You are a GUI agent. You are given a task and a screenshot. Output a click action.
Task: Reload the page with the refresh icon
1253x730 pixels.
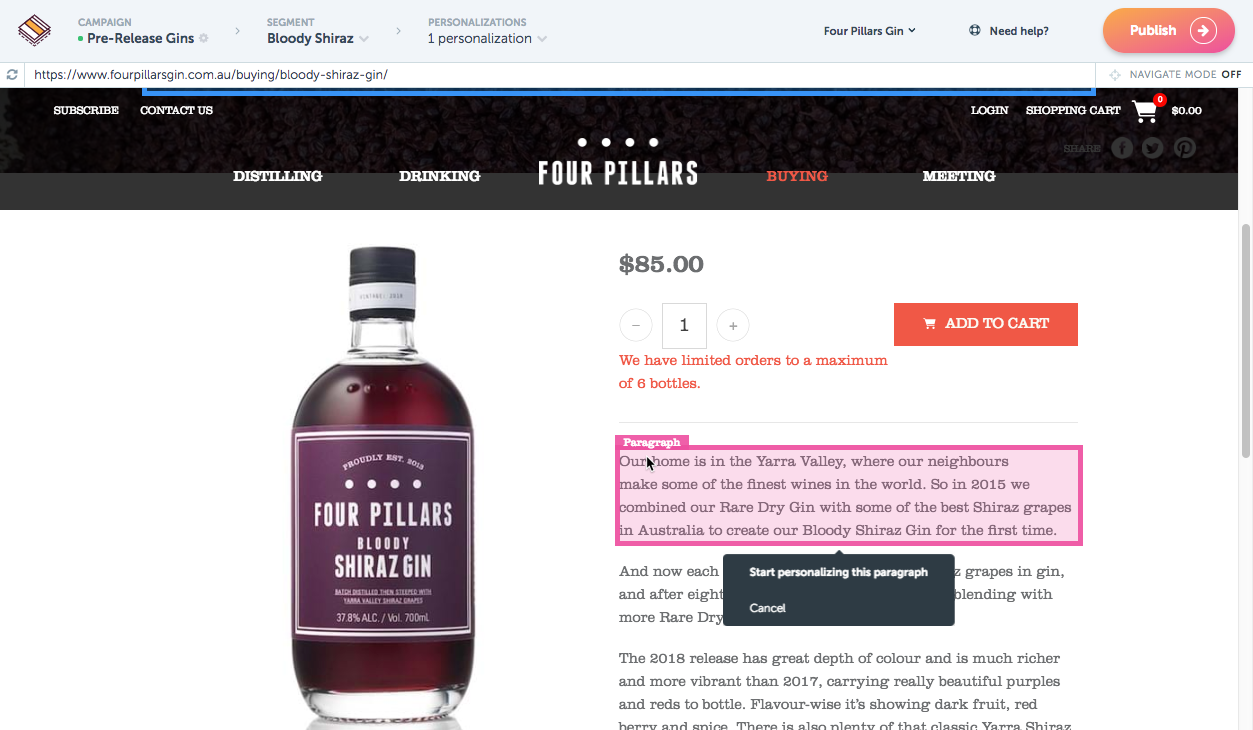(x=12, y=75)
